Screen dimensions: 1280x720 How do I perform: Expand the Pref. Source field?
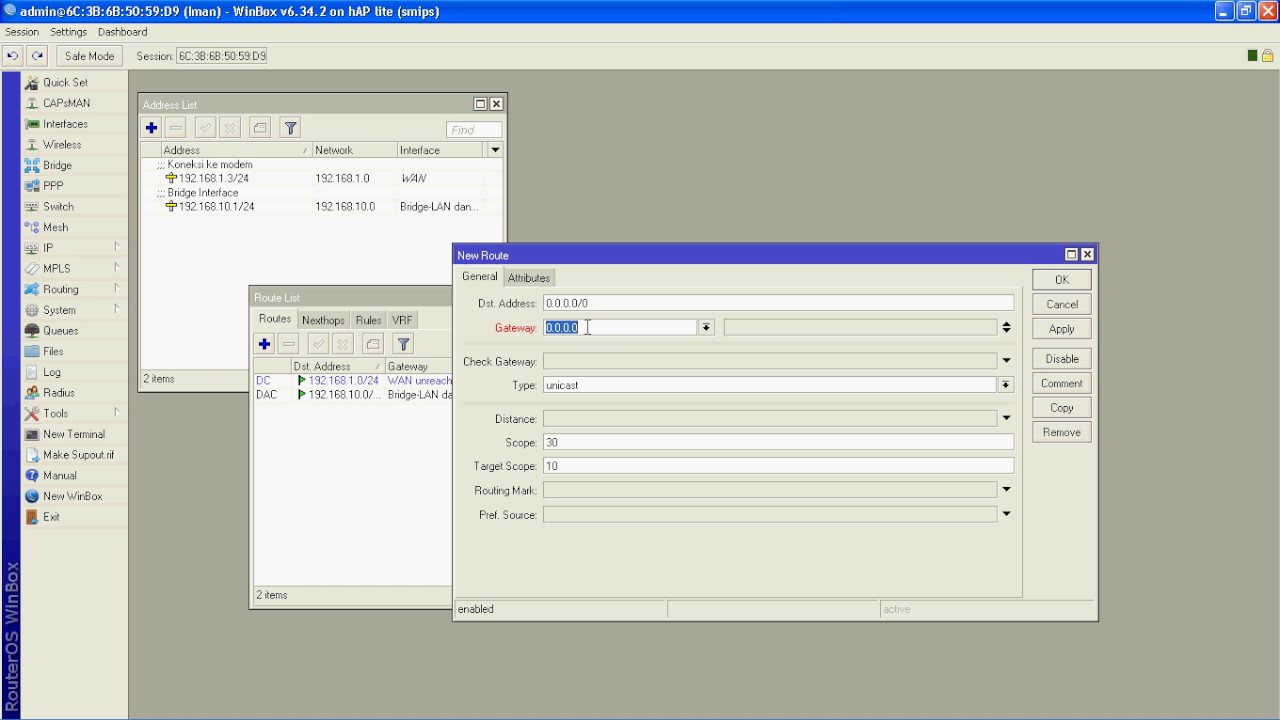click(1006, 514)
